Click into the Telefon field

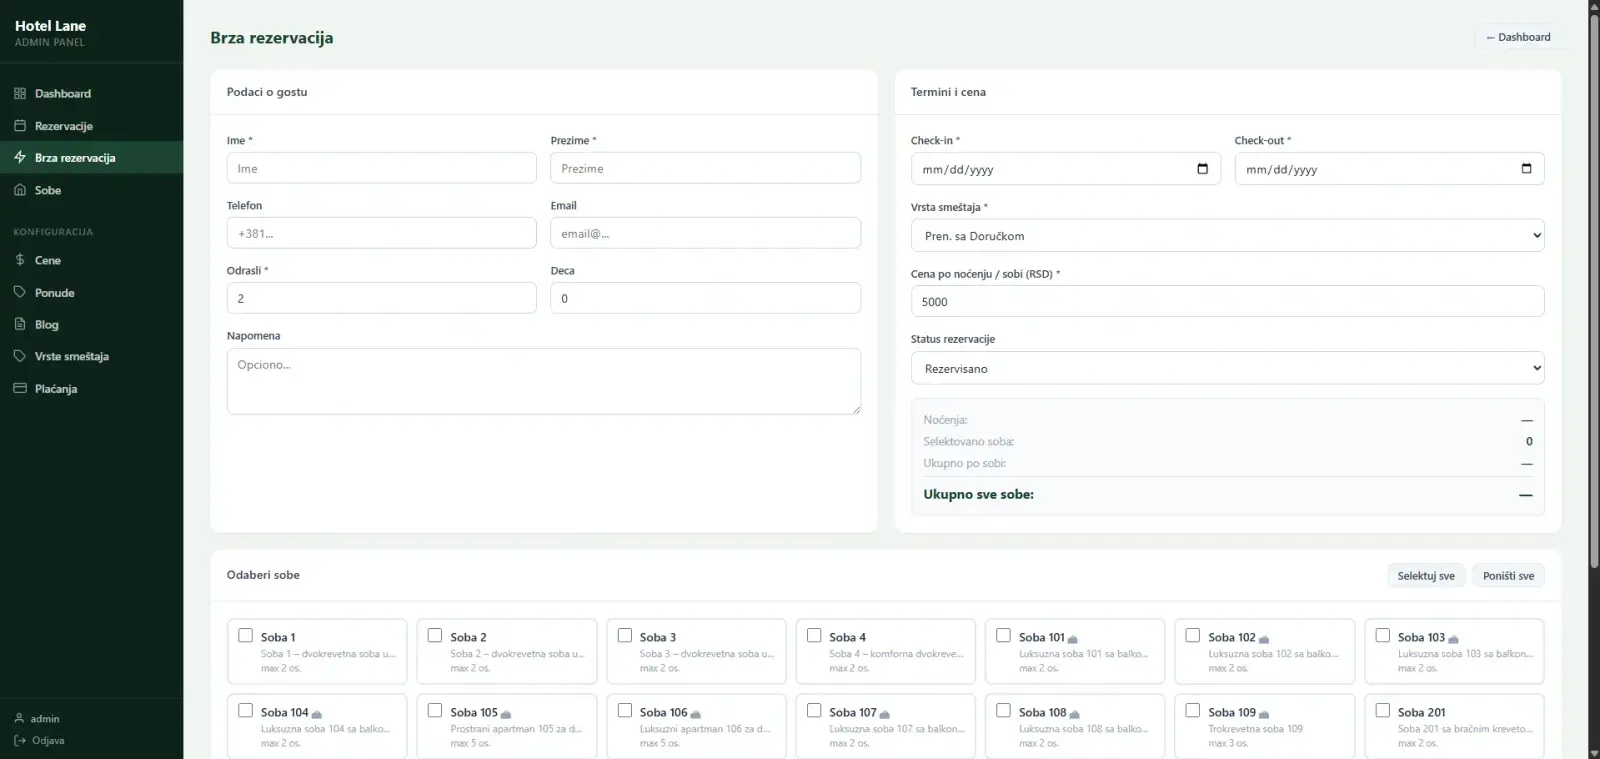click(381, 233)
